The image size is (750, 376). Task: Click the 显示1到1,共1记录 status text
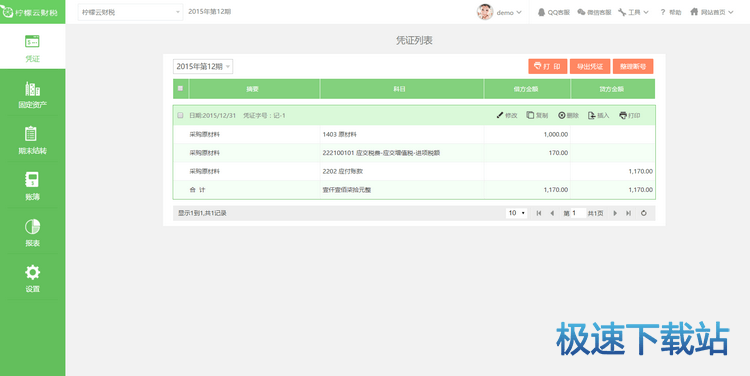coord(202,213)
